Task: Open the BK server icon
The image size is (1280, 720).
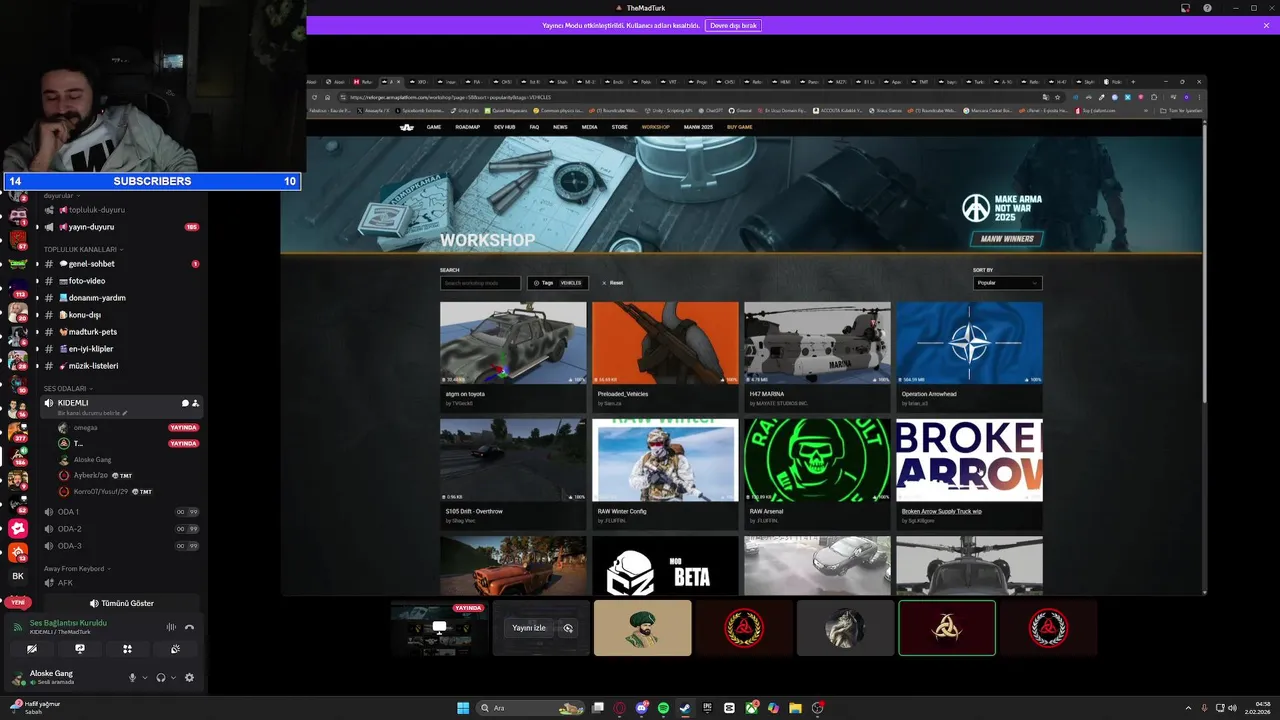Action: coord(18,576)
